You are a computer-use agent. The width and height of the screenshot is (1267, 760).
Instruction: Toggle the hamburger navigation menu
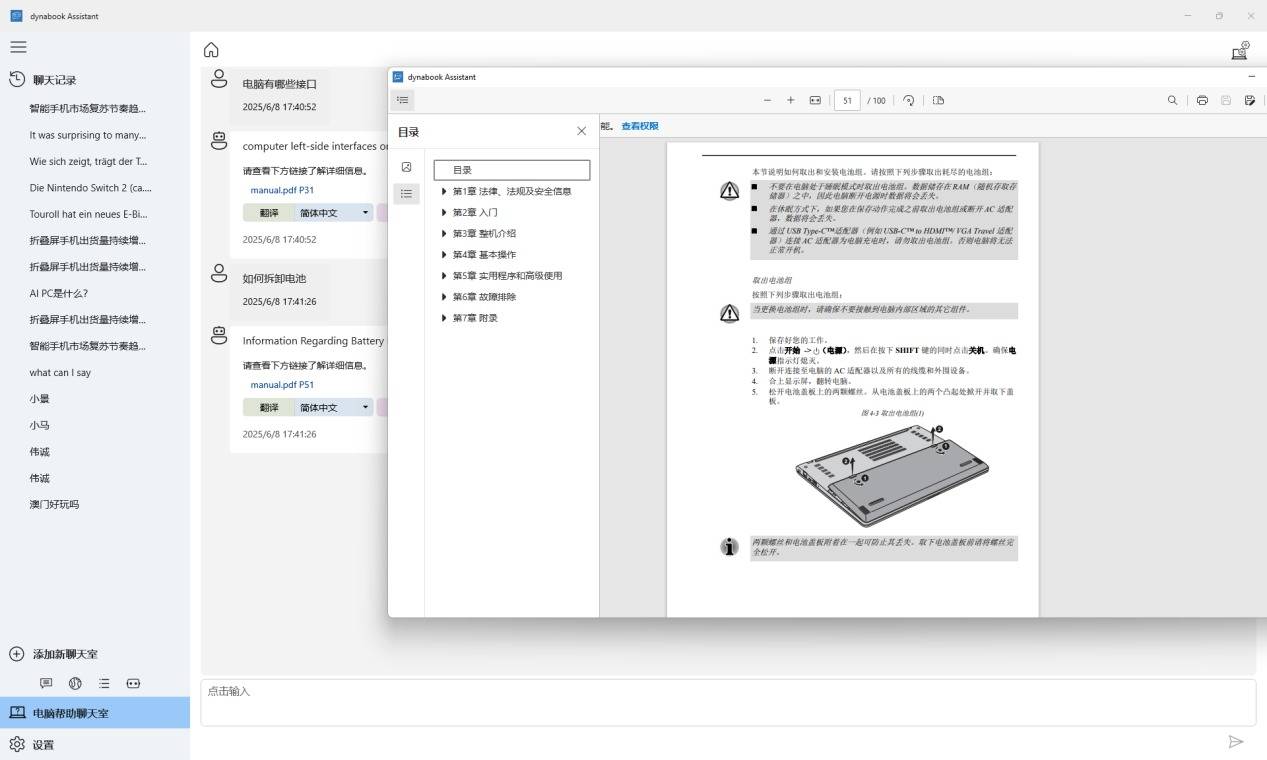tap(18, 47)
